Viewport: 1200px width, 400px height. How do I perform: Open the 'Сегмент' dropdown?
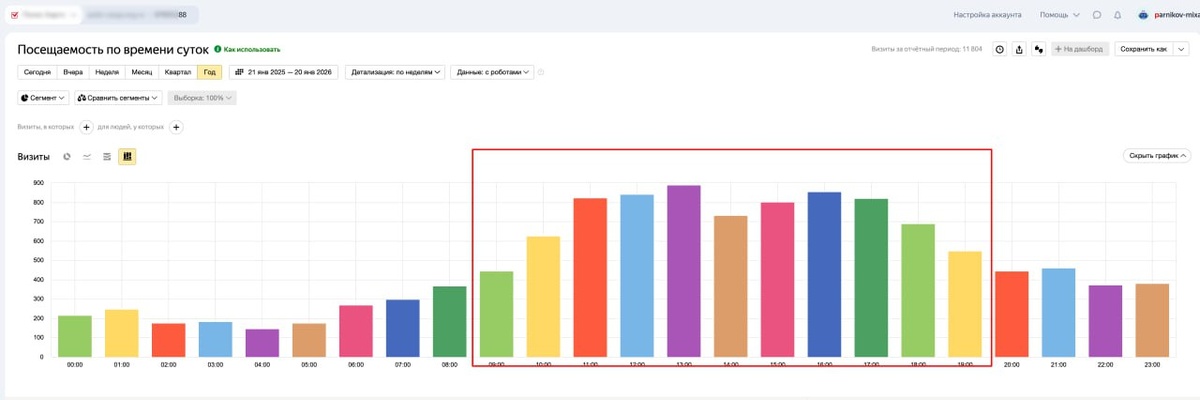43,98
